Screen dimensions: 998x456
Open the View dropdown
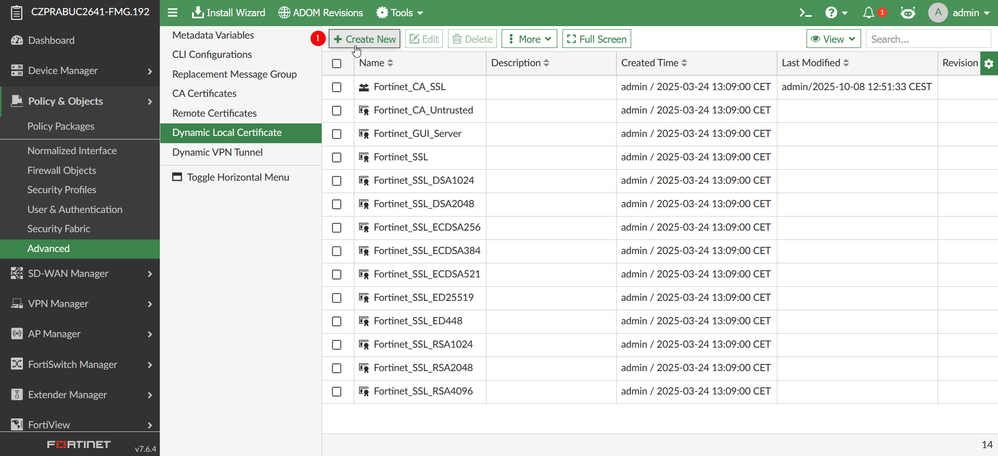pyautogui.click(x=833, y=39)
